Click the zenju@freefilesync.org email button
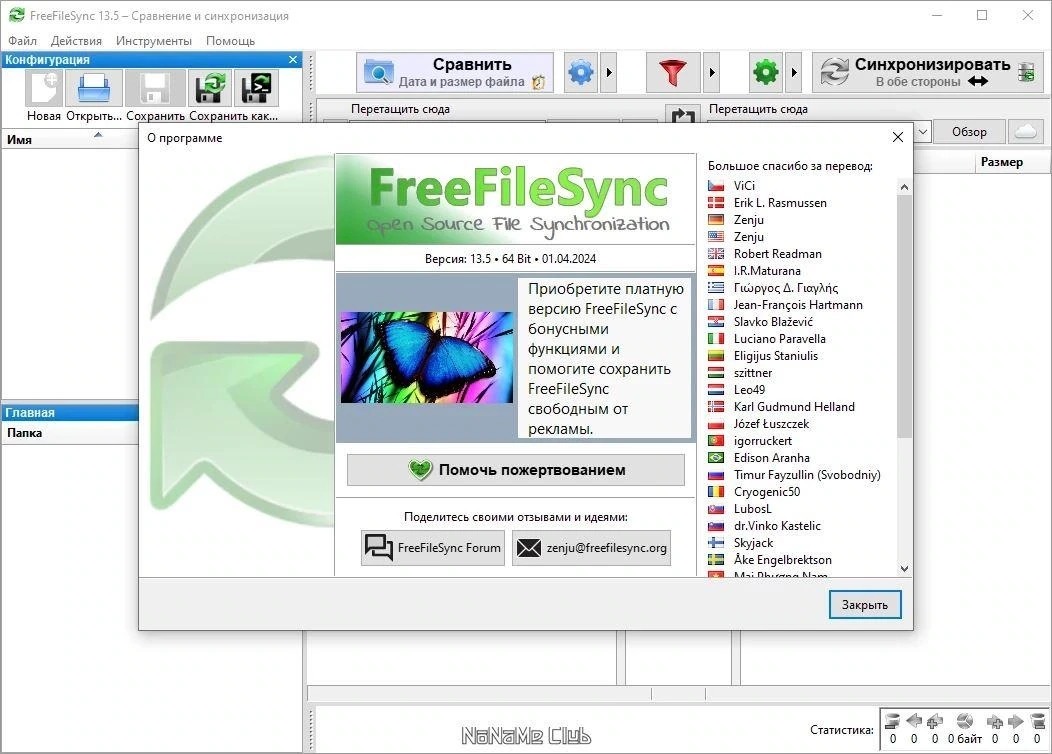Screen dimensions: 1052x754 tap(592, 548)
